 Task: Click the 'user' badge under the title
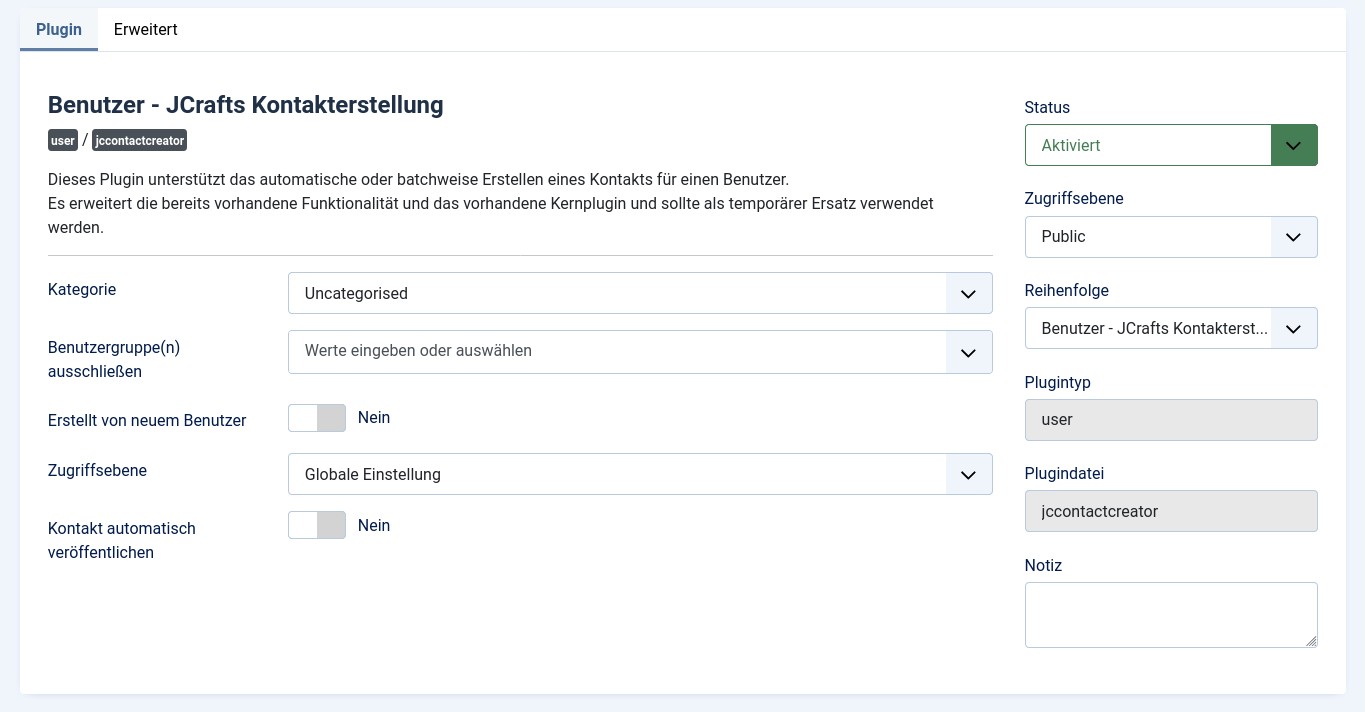click(63, 141)
